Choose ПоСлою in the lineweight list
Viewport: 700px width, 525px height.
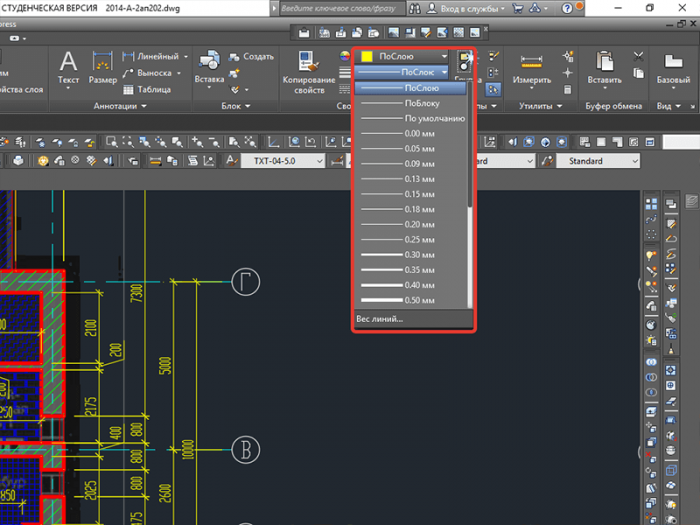411,88
